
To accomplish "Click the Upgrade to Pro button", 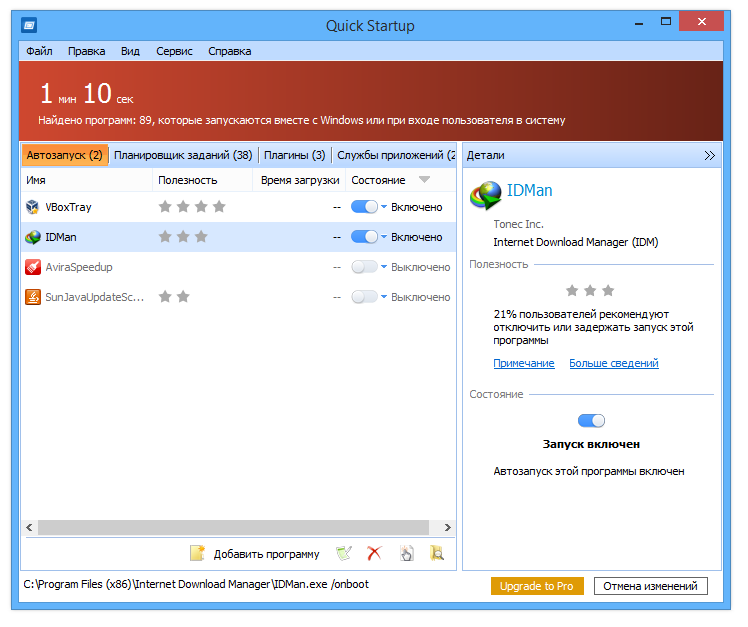I will point(537,586).
